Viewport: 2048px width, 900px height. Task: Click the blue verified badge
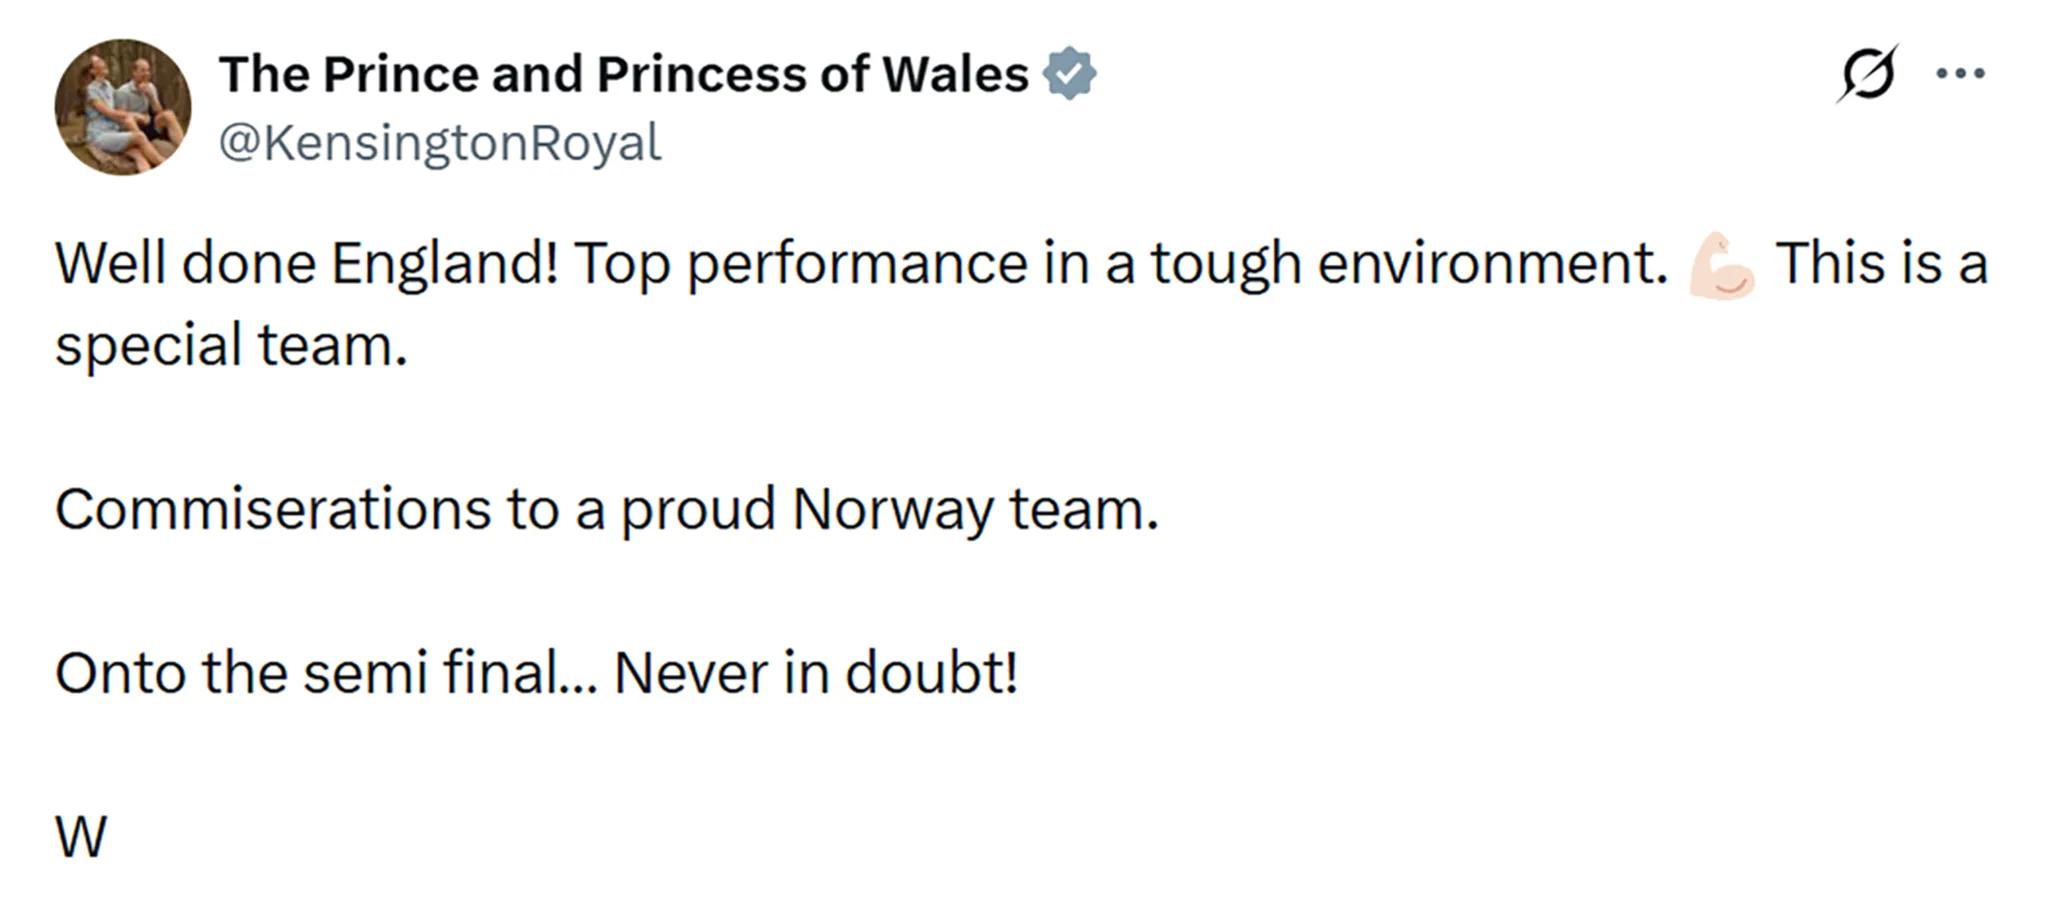pos(1069,73)
